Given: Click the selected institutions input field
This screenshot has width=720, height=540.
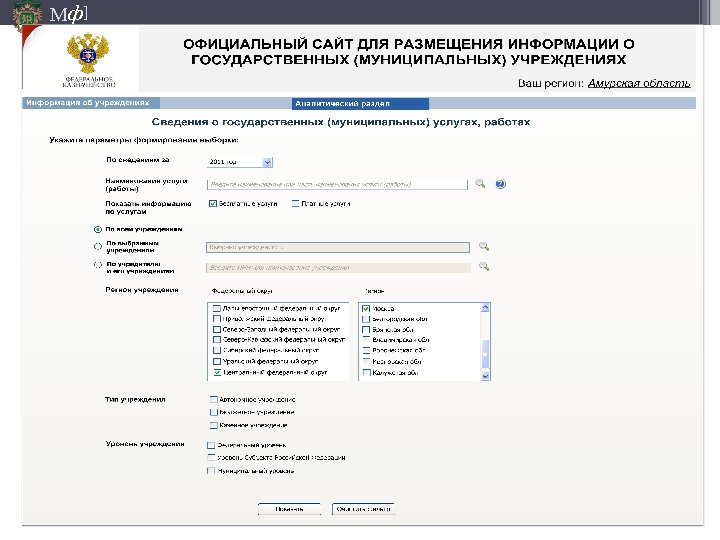Looking at the screenshot, I should coord(338,247).
